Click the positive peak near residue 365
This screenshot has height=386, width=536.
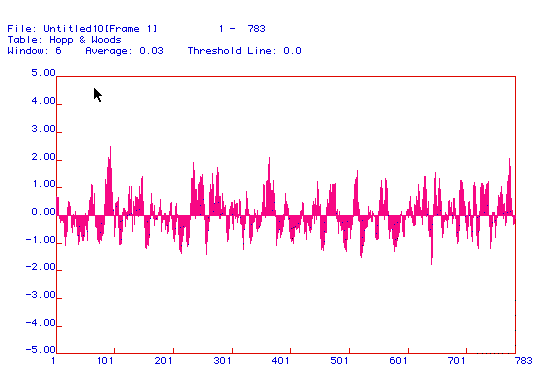pyautogui.click(x=269, y=185)
